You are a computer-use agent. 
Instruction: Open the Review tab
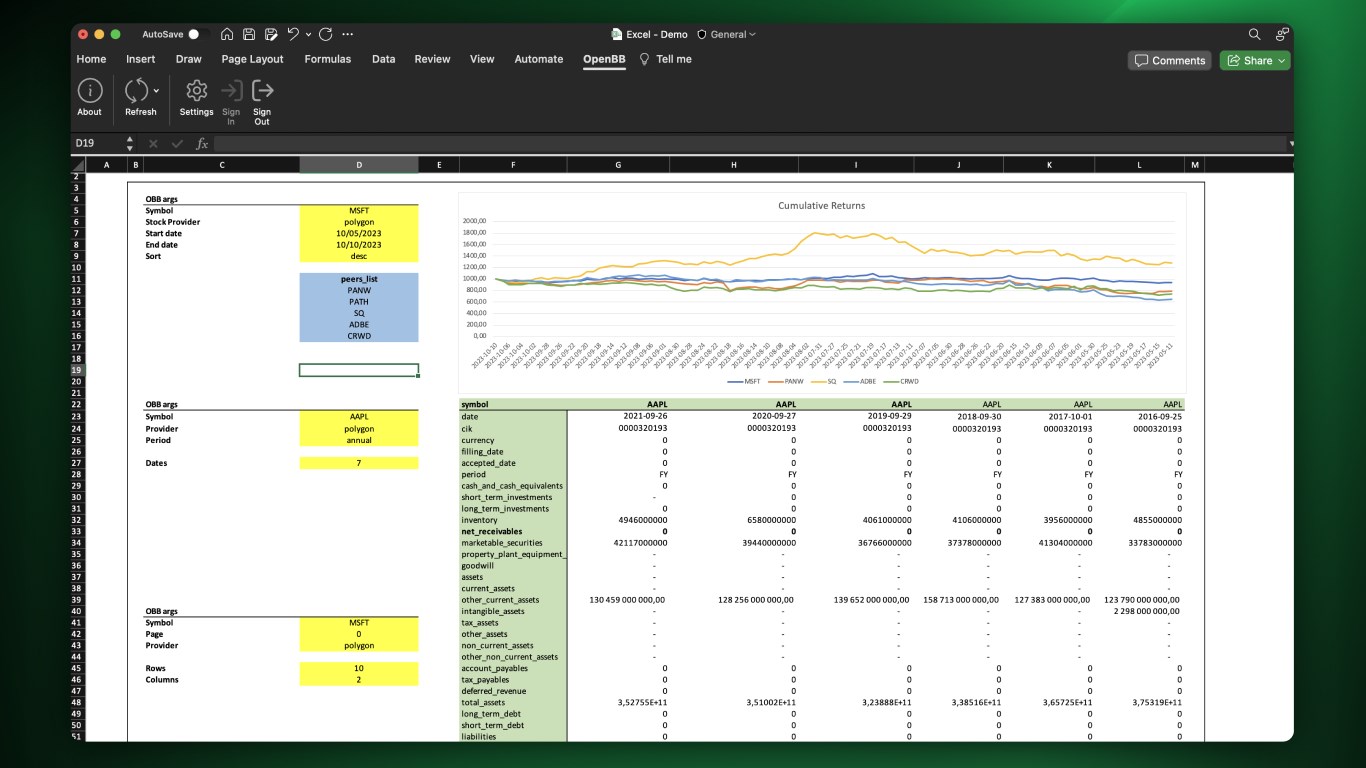432,59
